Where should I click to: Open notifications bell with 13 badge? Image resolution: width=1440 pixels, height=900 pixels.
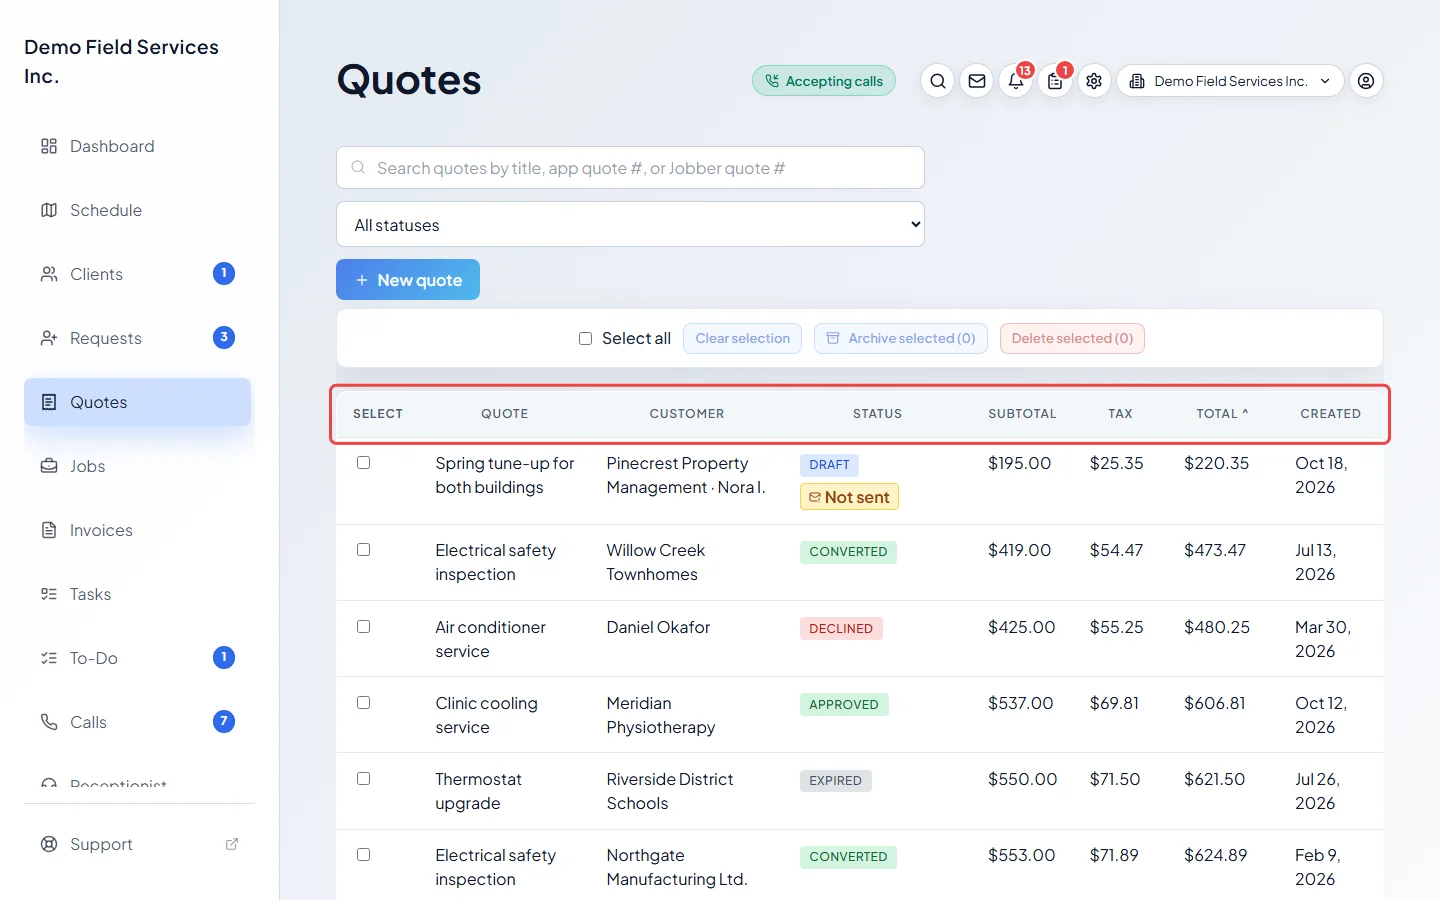point(1016,81)
